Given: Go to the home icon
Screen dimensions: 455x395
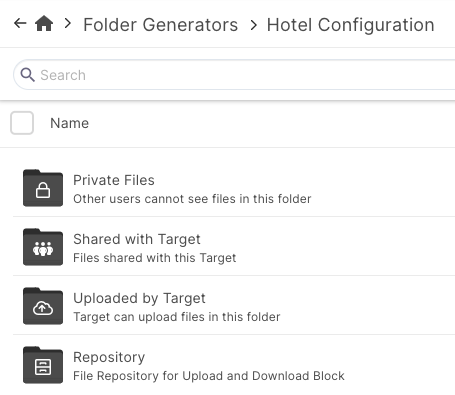Looking at the screenshot, I should click(x=44, y=24).
